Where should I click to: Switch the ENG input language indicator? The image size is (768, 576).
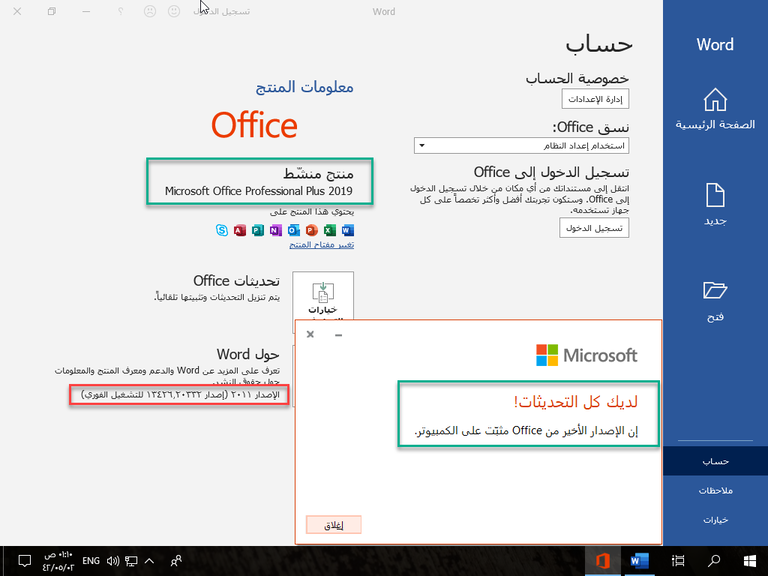[91, 561]
